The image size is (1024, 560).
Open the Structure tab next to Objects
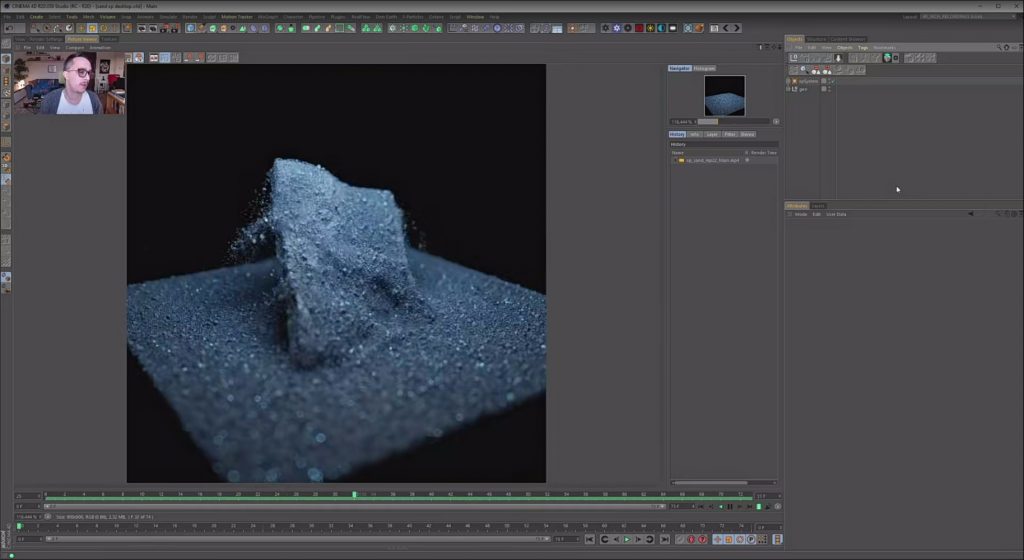pos(816,39)
